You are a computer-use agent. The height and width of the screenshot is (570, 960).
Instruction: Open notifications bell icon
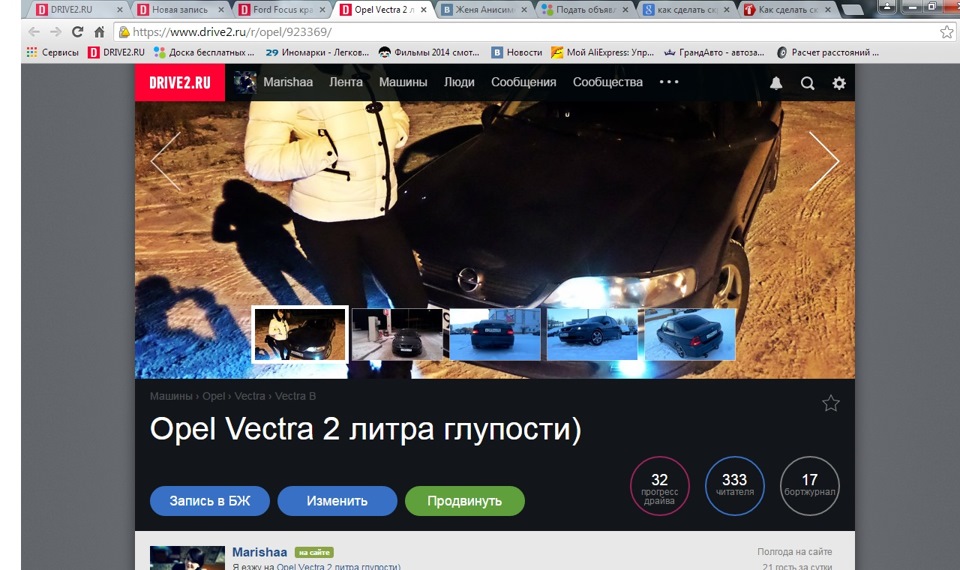pyautogui.click(x=776, y=83)
